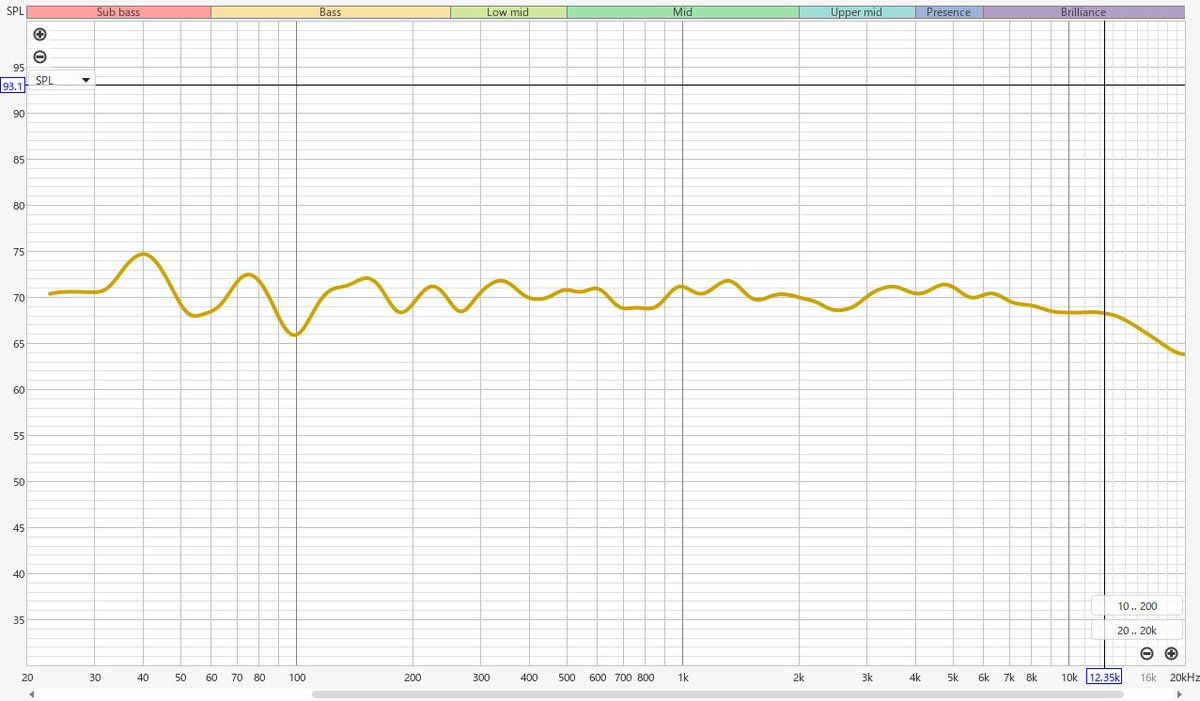This screenshot has width=1200, height=701.
Task: Click the 93.1 cursor level readout
Action: click(12, 86)
